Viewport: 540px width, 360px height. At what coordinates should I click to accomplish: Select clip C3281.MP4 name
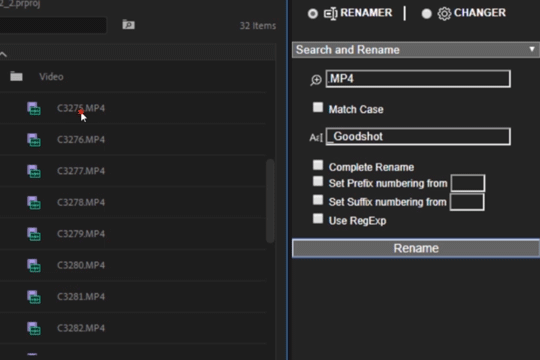(x=81, y=297)
